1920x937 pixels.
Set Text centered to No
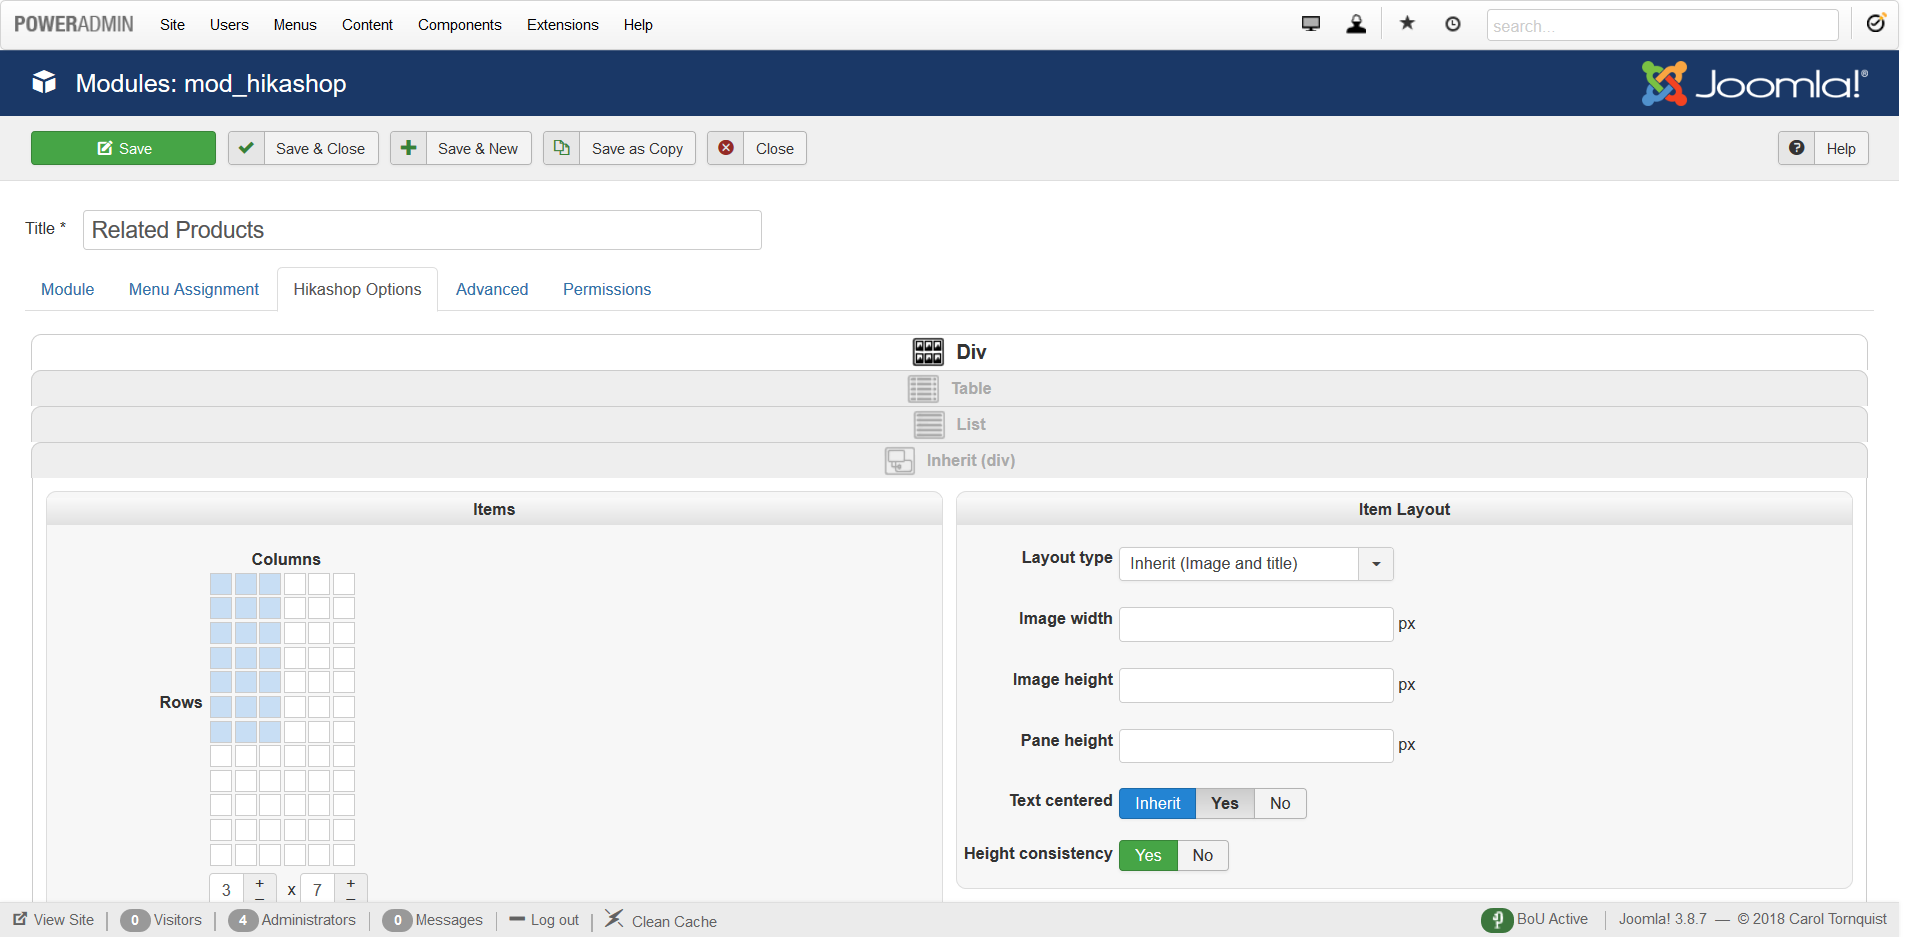1279,804
